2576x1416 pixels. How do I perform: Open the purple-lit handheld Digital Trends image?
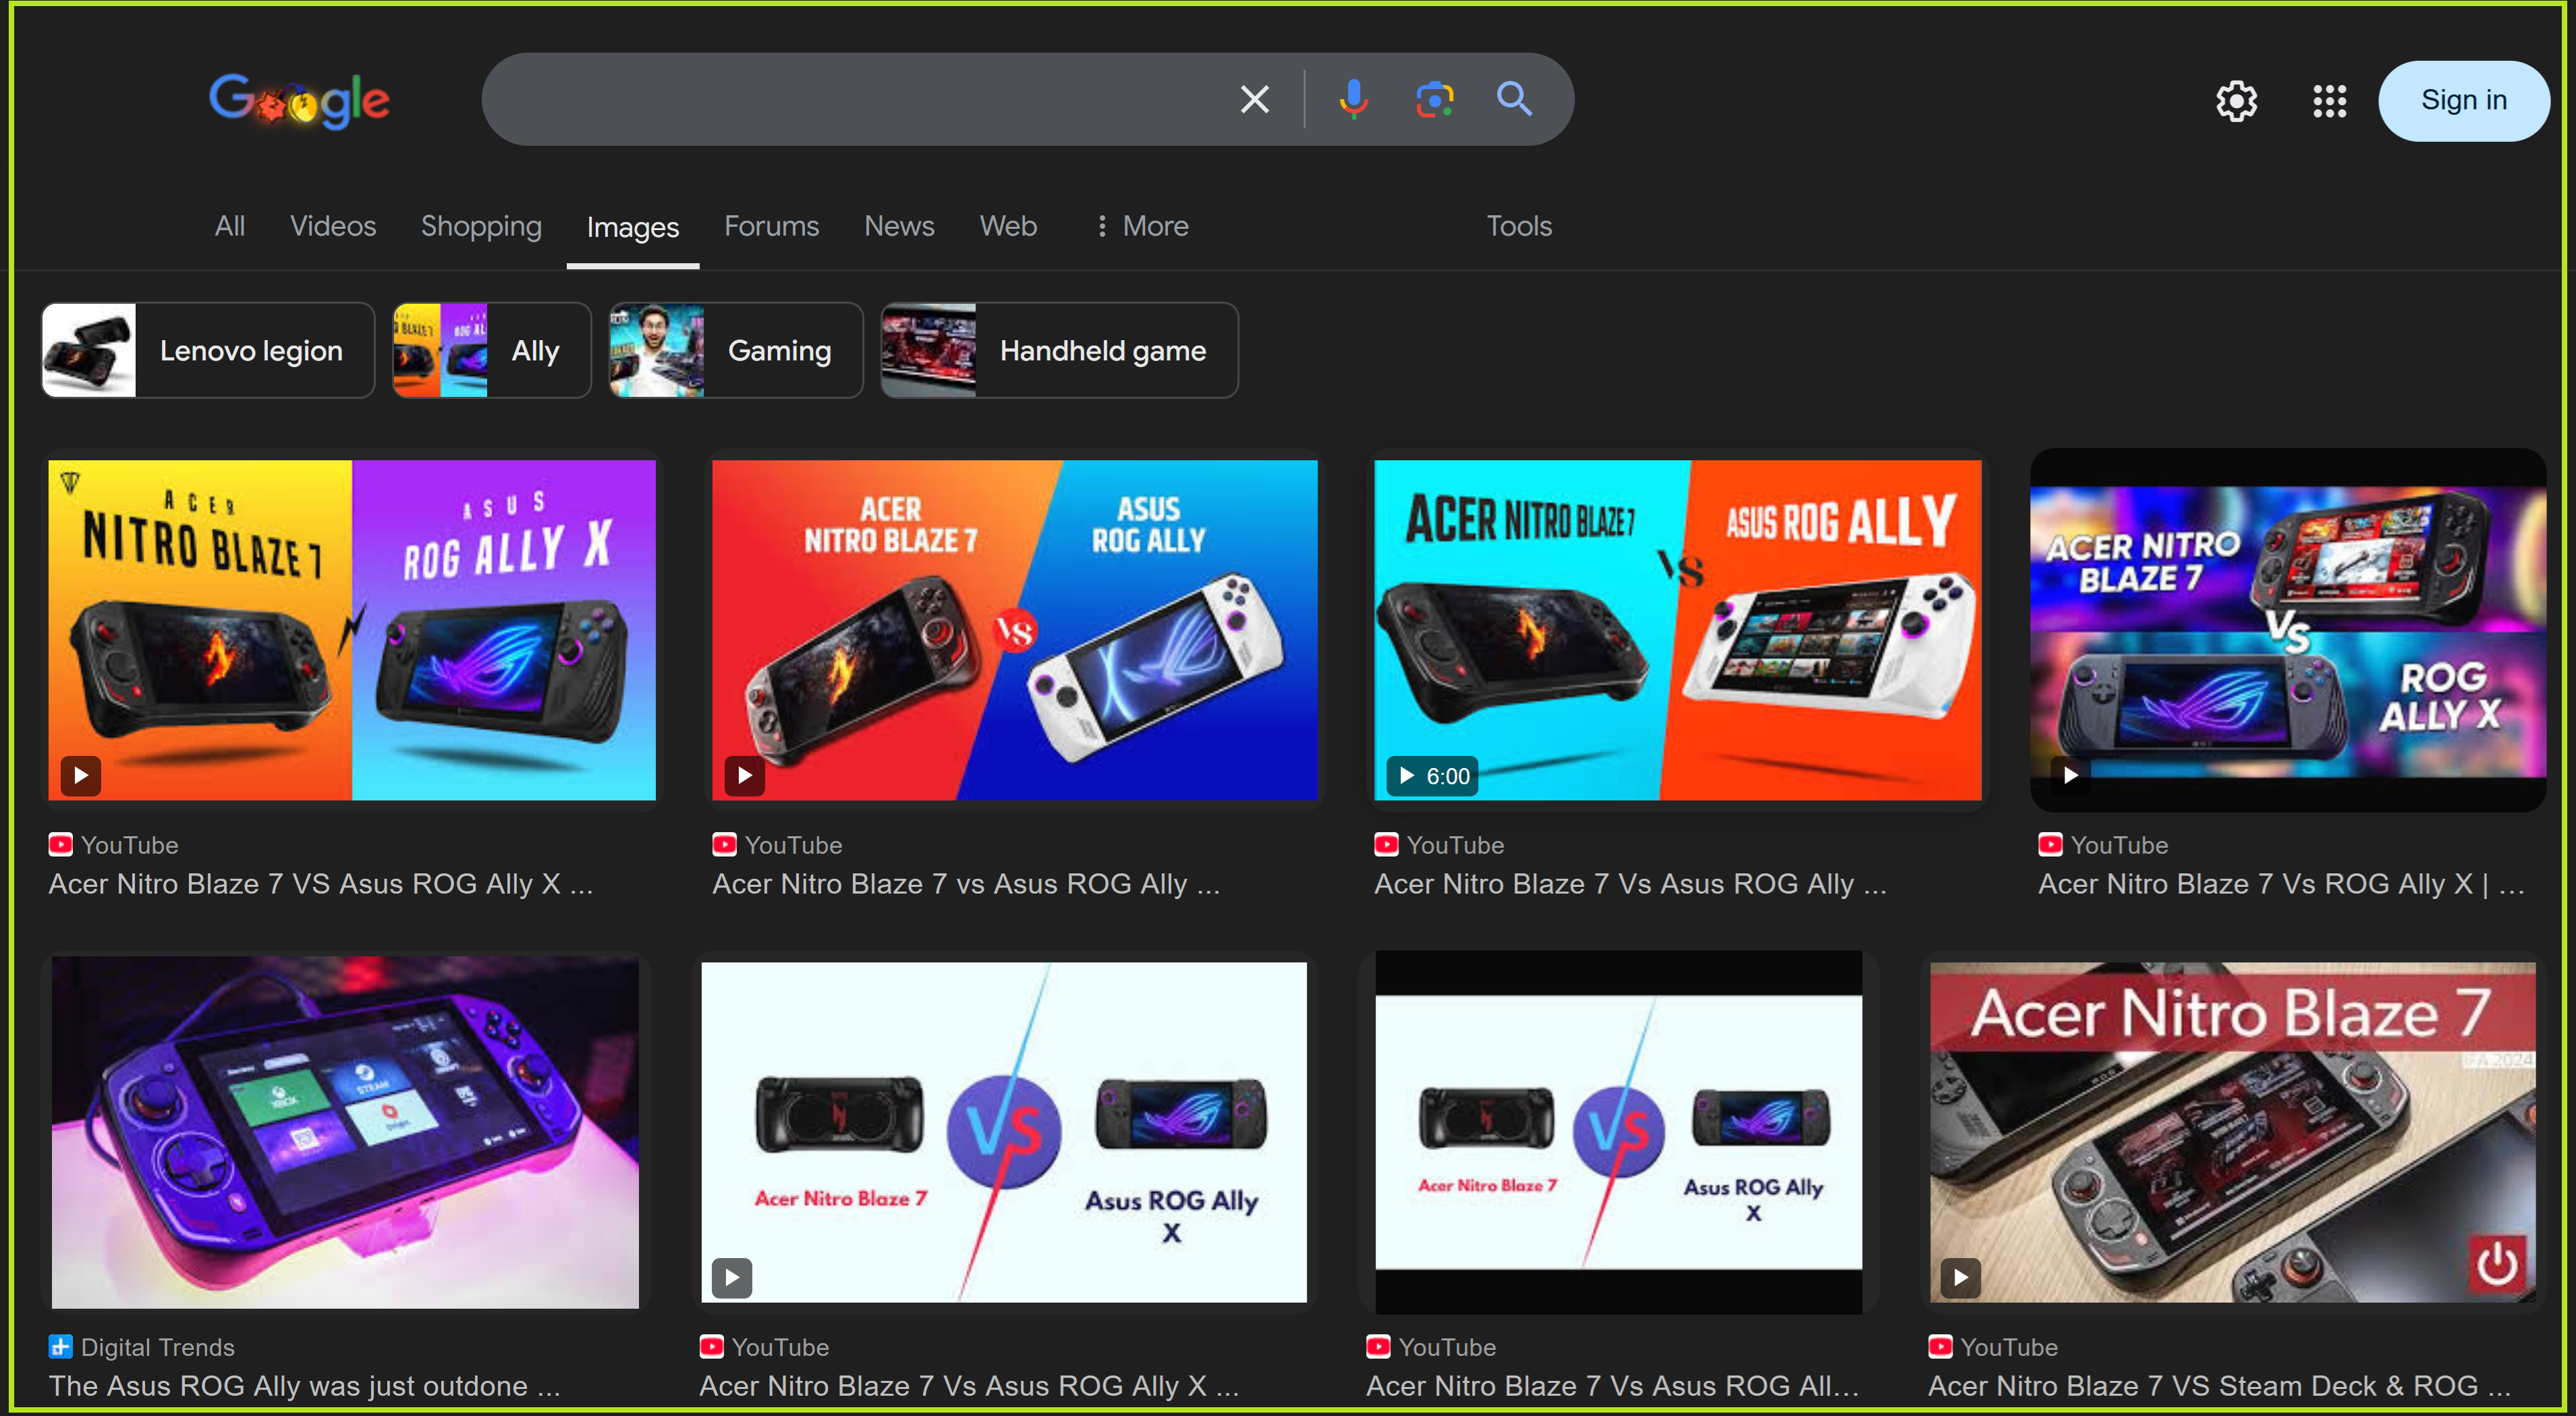pyautogui.click(x=345, y=1132)
